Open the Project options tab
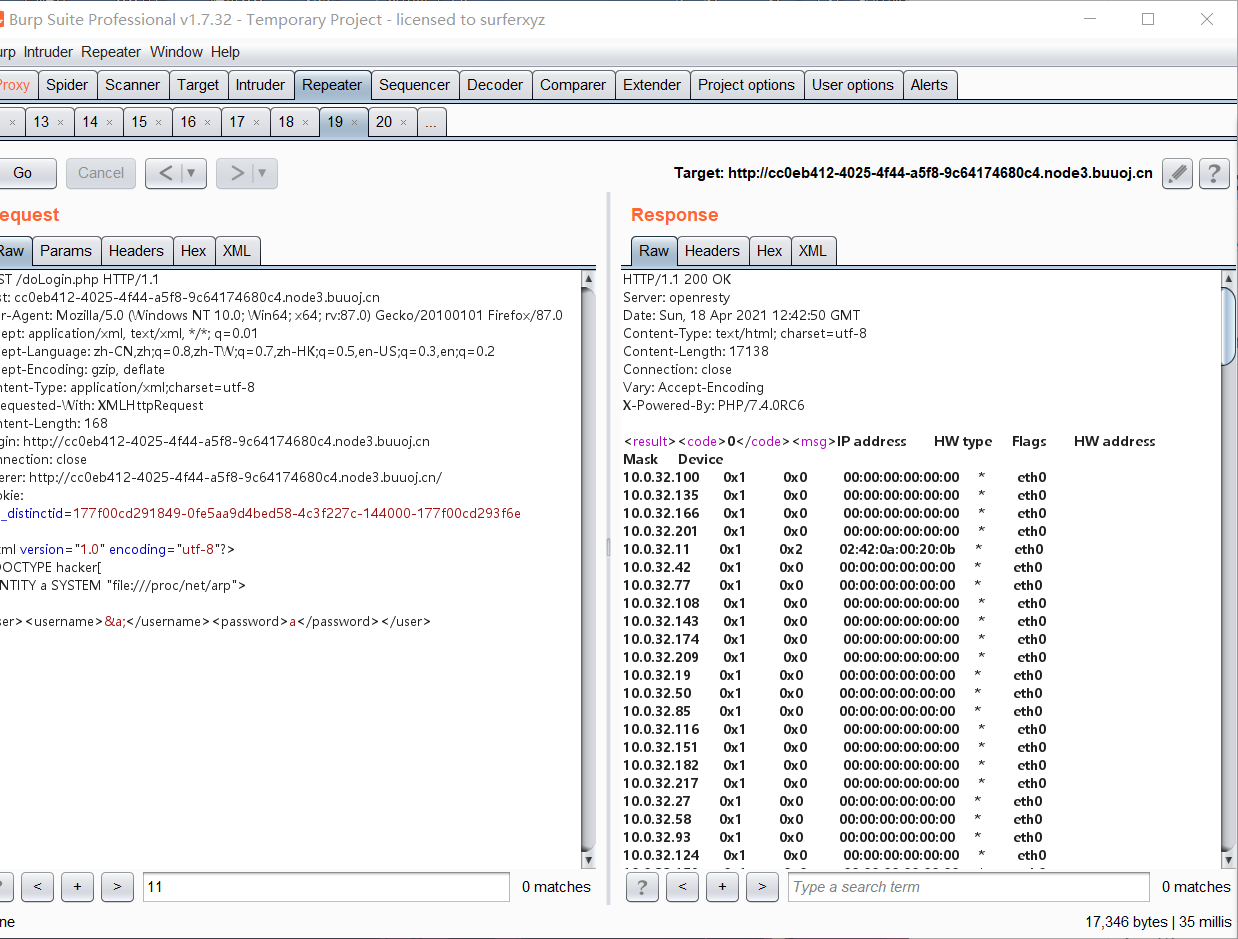Image resolution: width=1238 pixels, height=939 pixels. click(x=746, y=85)
